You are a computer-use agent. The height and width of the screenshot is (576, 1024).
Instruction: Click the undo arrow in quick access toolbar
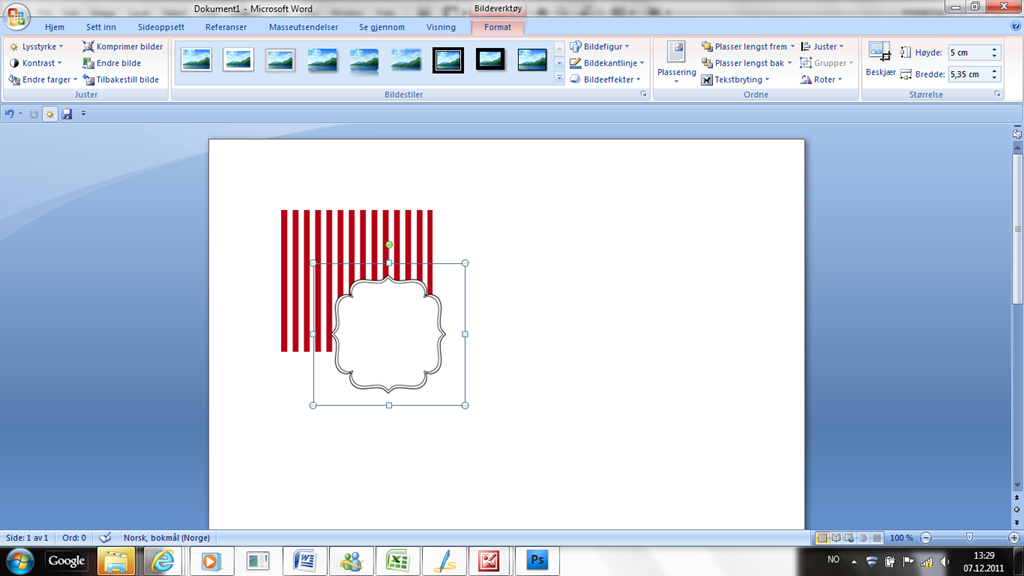click(9, 114)
